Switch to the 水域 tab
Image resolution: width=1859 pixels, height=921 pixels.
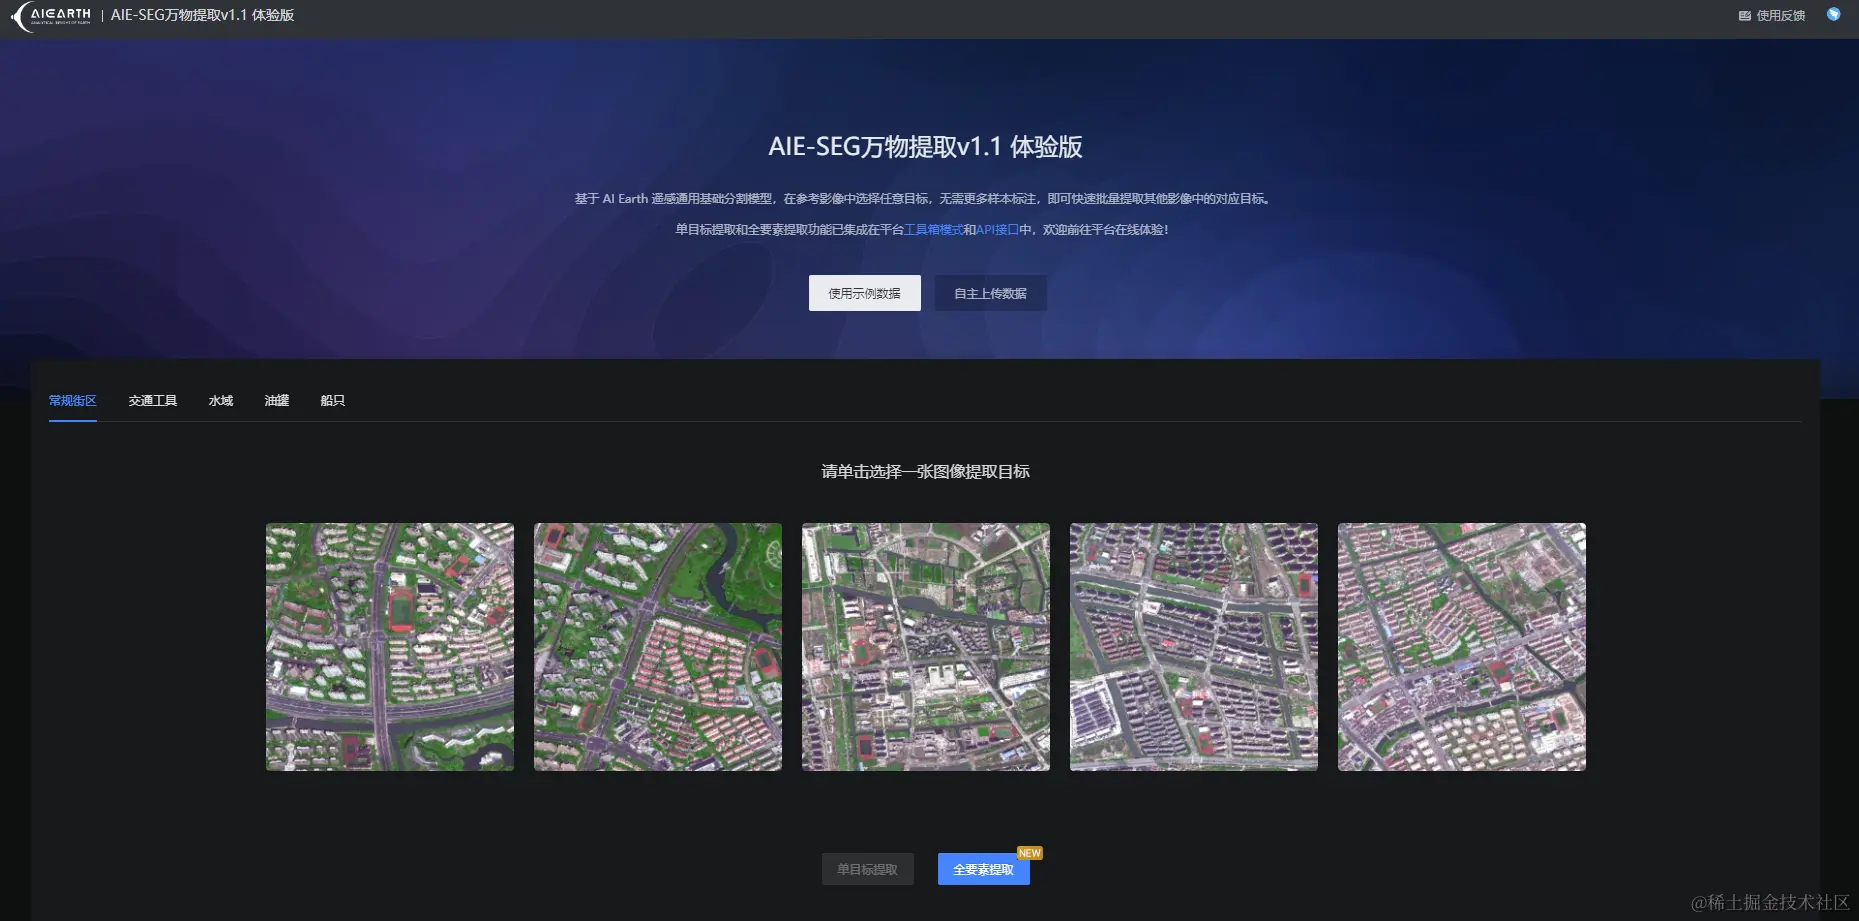pos(221,400)
